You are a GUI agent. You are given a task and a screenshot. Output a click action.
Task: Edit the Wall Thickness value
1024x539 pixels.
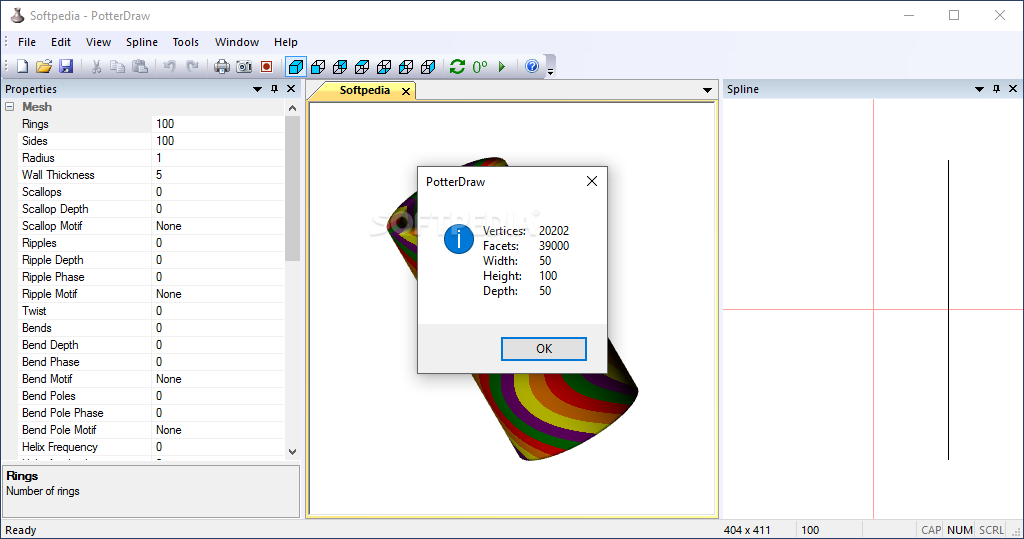[x=218, y=174]
